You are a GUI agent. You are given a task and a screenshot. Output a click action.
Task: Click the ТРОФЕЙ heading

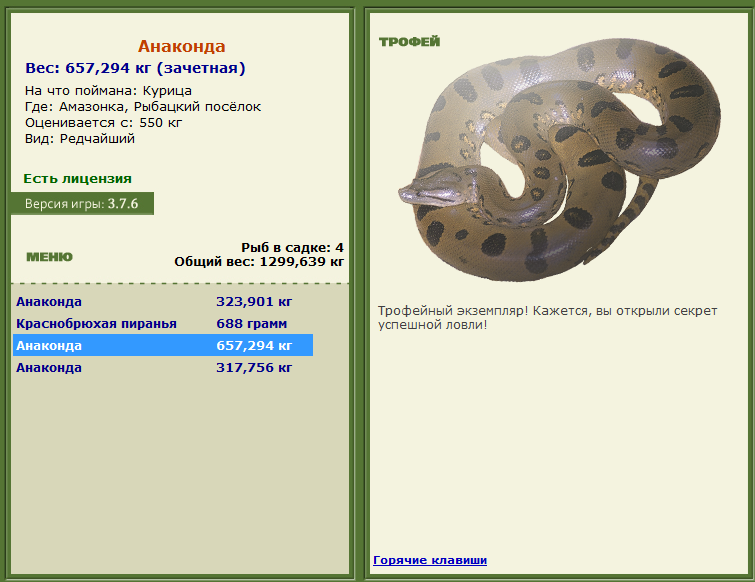[410, 42]
